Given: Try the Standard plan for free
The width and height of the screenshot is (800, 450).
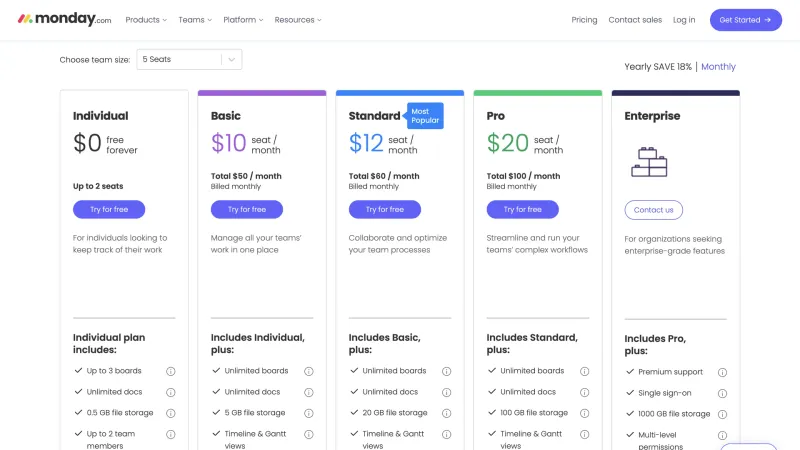Looking at the screenshot, I should (385, 209).
